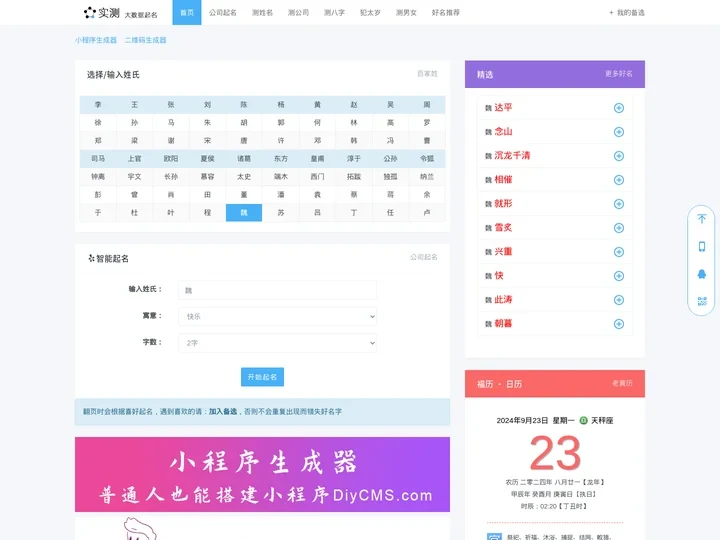The height and width of the screenshot is (540, 720).
Task: Select surname 任 in the grid
Action: (390, 213)
